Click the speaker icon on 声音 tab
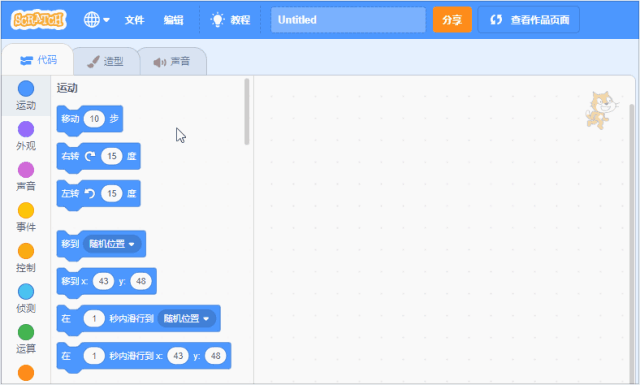The width and height of the screenshot is (640, 385). tap(160, 62)
